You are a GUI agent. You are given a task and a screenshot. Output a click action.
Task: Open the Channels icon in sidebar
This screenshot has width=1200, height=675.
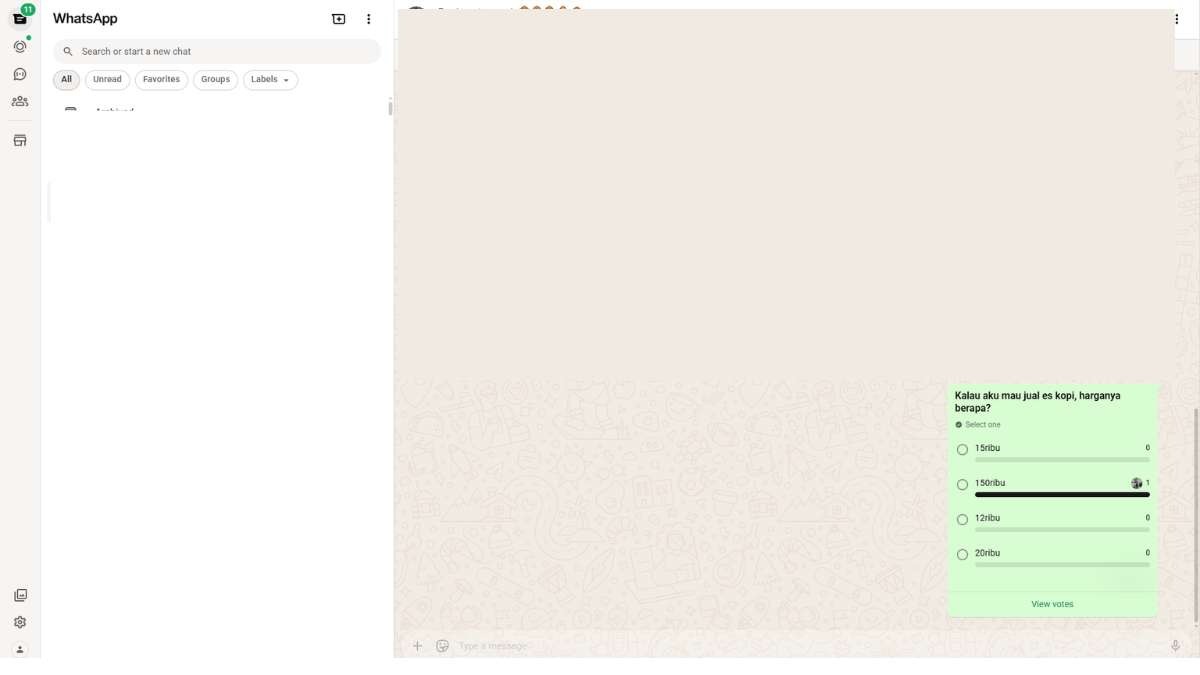point(20,74)
